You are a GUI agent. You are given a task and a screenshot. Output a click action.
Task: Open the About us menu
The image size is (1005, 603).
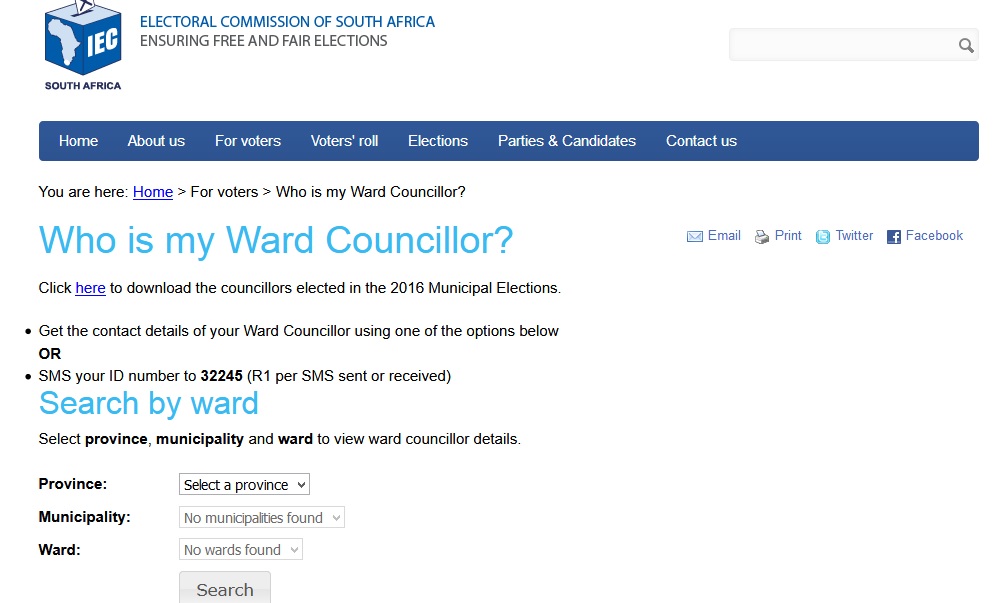click(x=156, y=141)
